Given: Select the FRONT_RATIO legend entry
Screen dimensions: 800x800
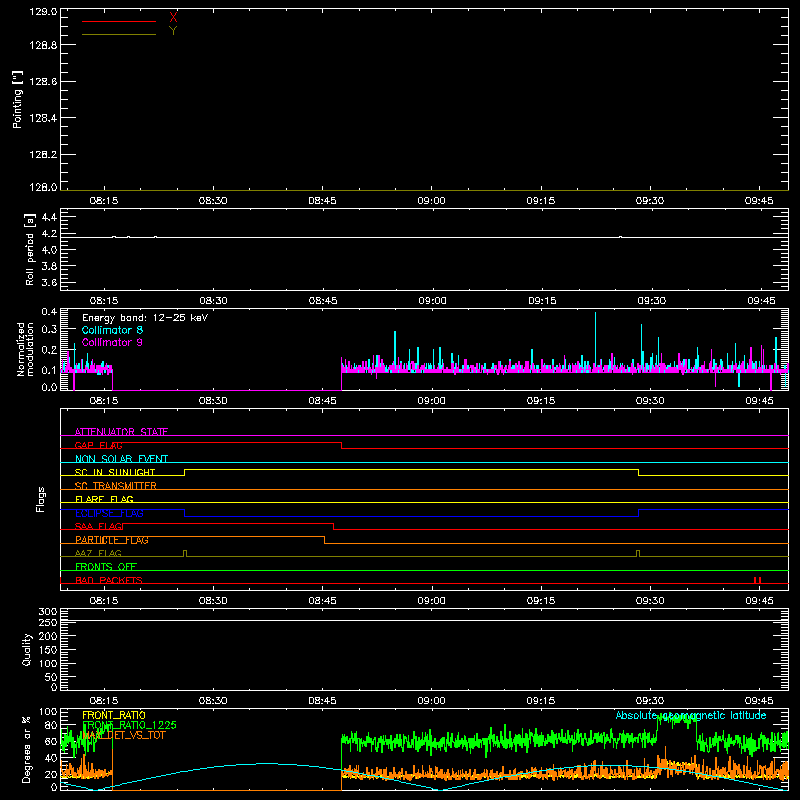Looking at the screenshot, I should point(114,715).
